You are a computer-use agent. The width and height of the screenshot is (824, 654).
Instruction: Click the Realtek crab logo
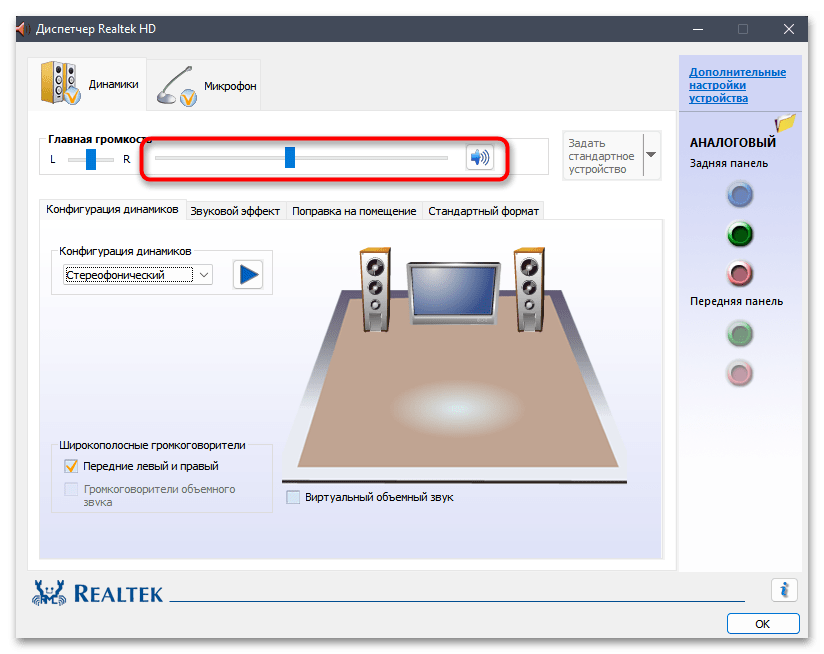coord(49,593)
